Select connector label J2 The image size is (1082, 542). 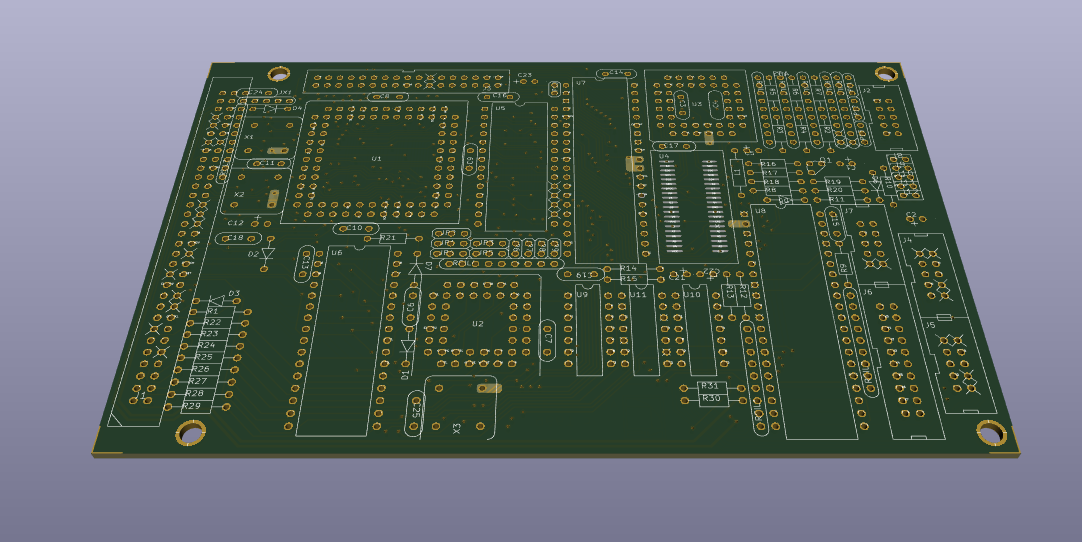click(865, 90)
